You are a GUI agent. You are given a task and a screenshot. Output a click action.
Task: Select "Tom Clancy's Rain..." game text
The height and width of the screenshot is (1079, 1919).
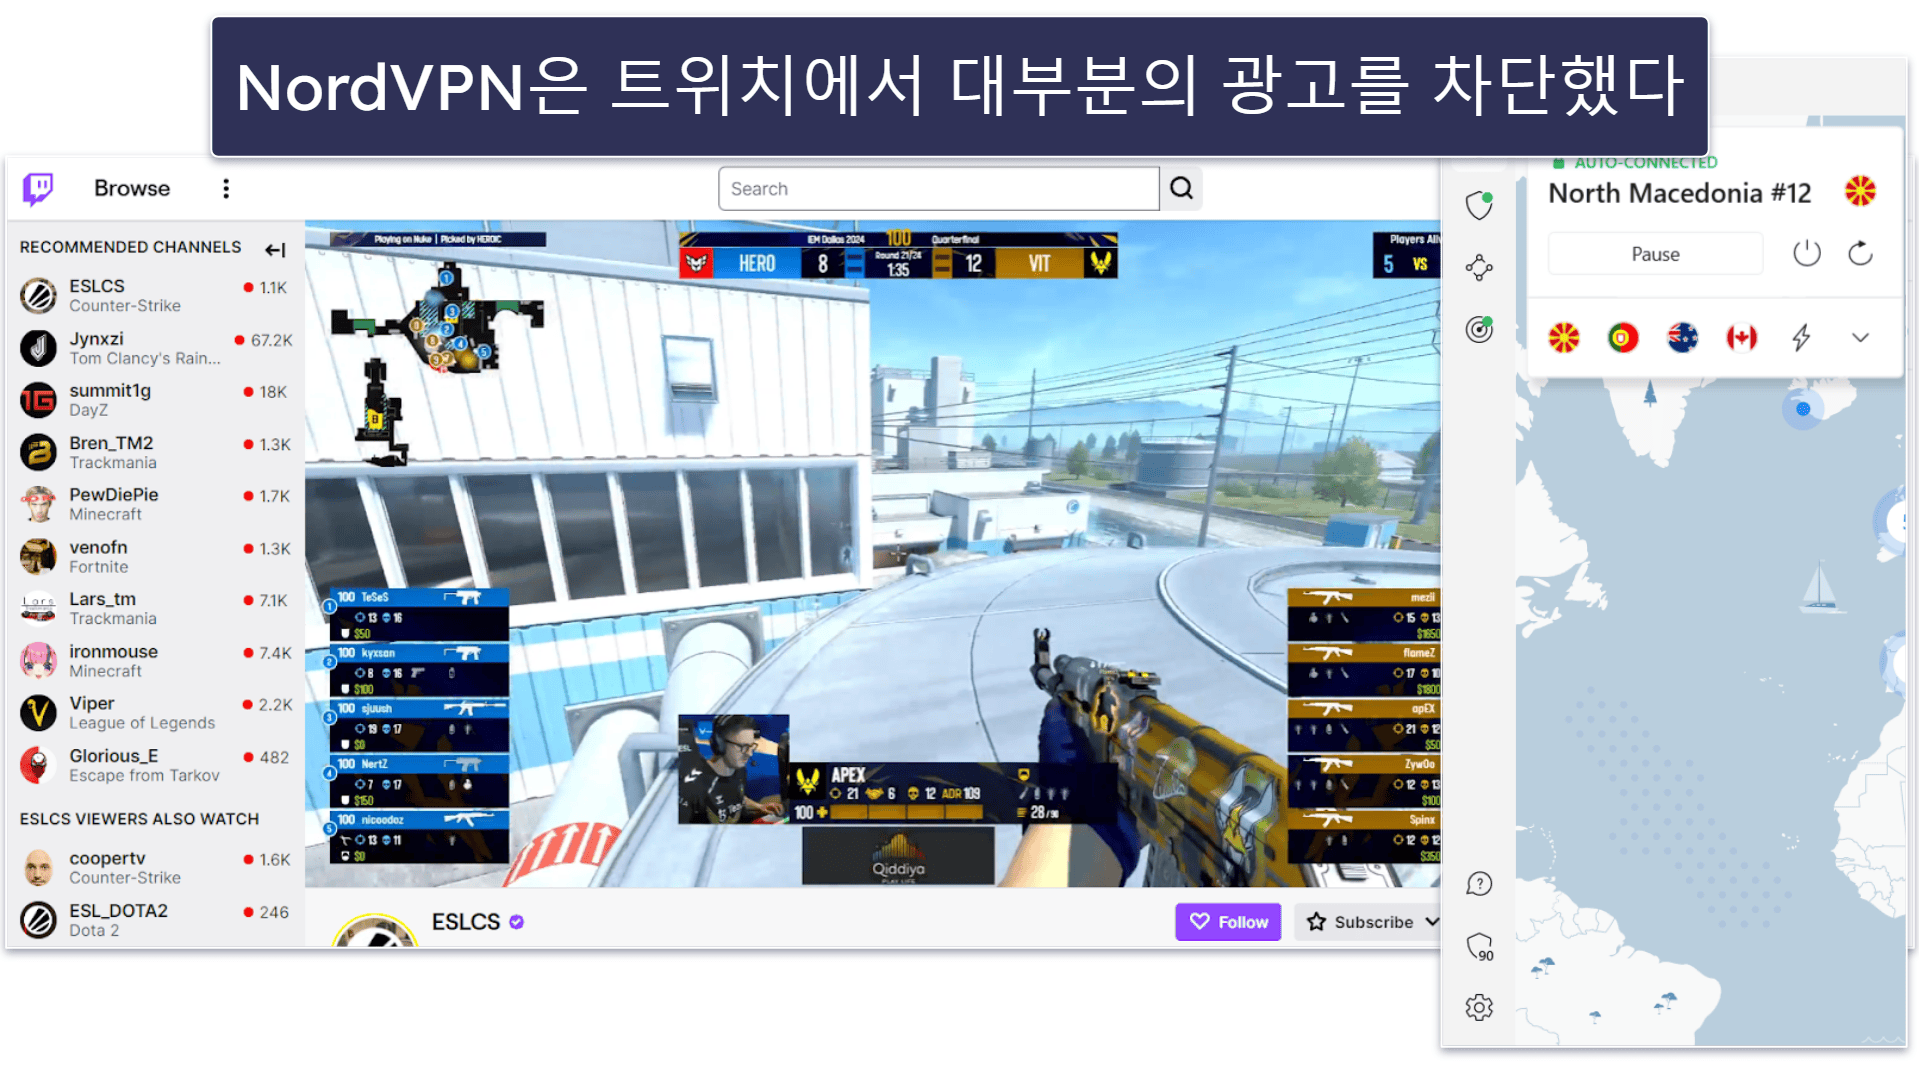[x=145, y=359]
